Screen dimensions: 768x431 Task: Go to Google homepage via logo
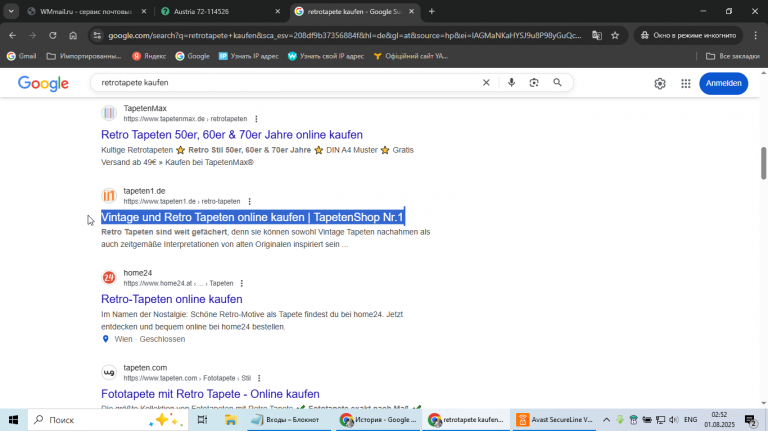(43, 83)
